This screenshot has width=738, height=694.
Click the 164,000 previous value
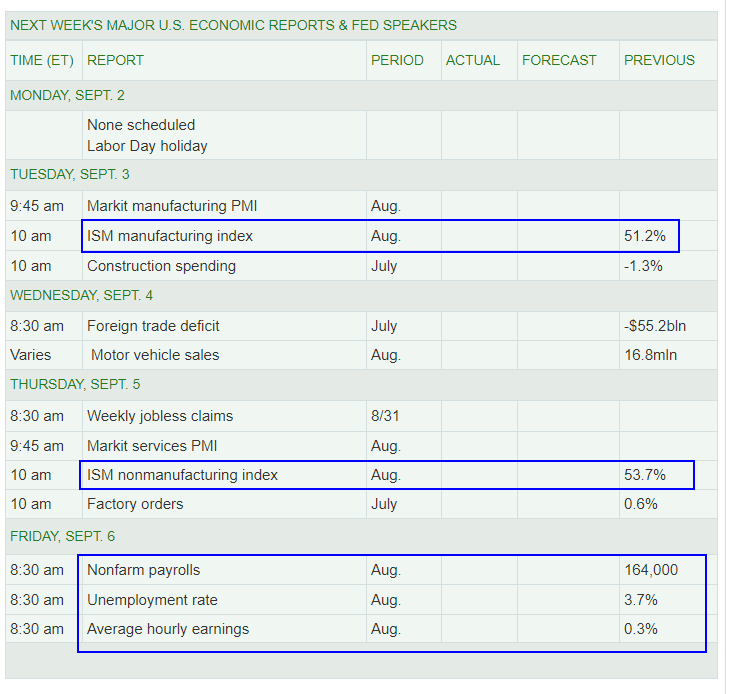click(651, 570)
